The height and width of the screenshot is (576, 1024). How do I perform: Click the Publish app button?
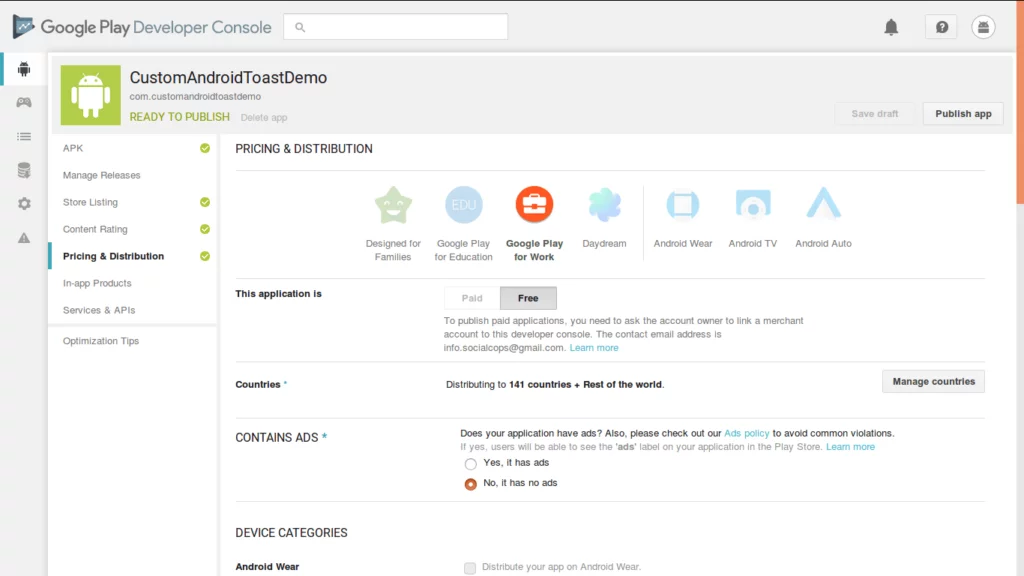point(962,113)
